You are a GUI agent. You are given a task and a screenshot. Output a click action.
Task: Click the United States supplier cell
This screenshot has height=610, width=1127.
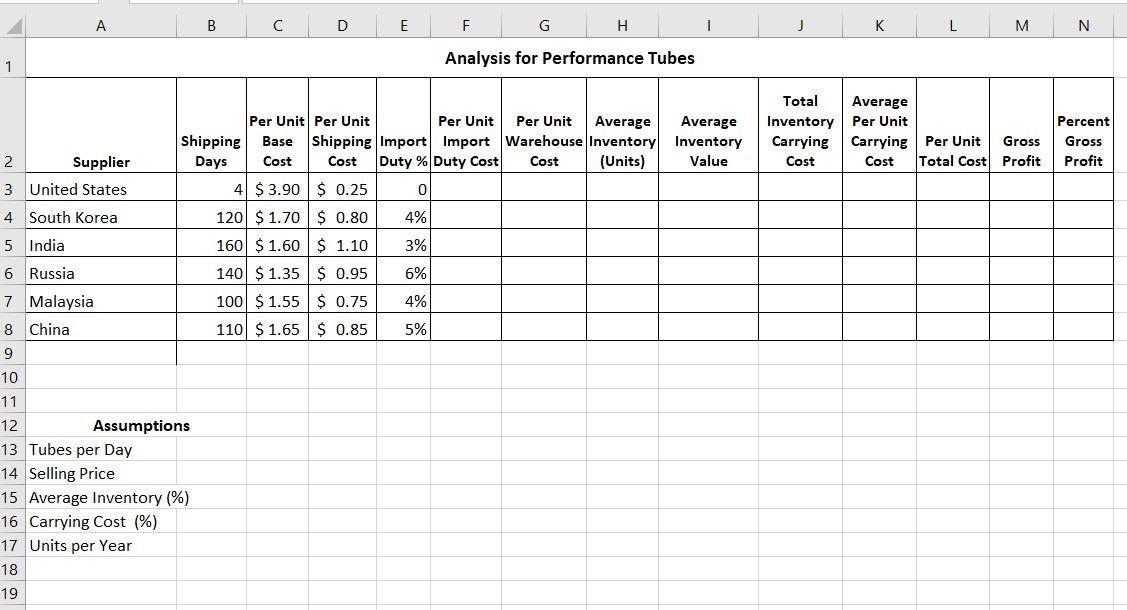(100, 189)
